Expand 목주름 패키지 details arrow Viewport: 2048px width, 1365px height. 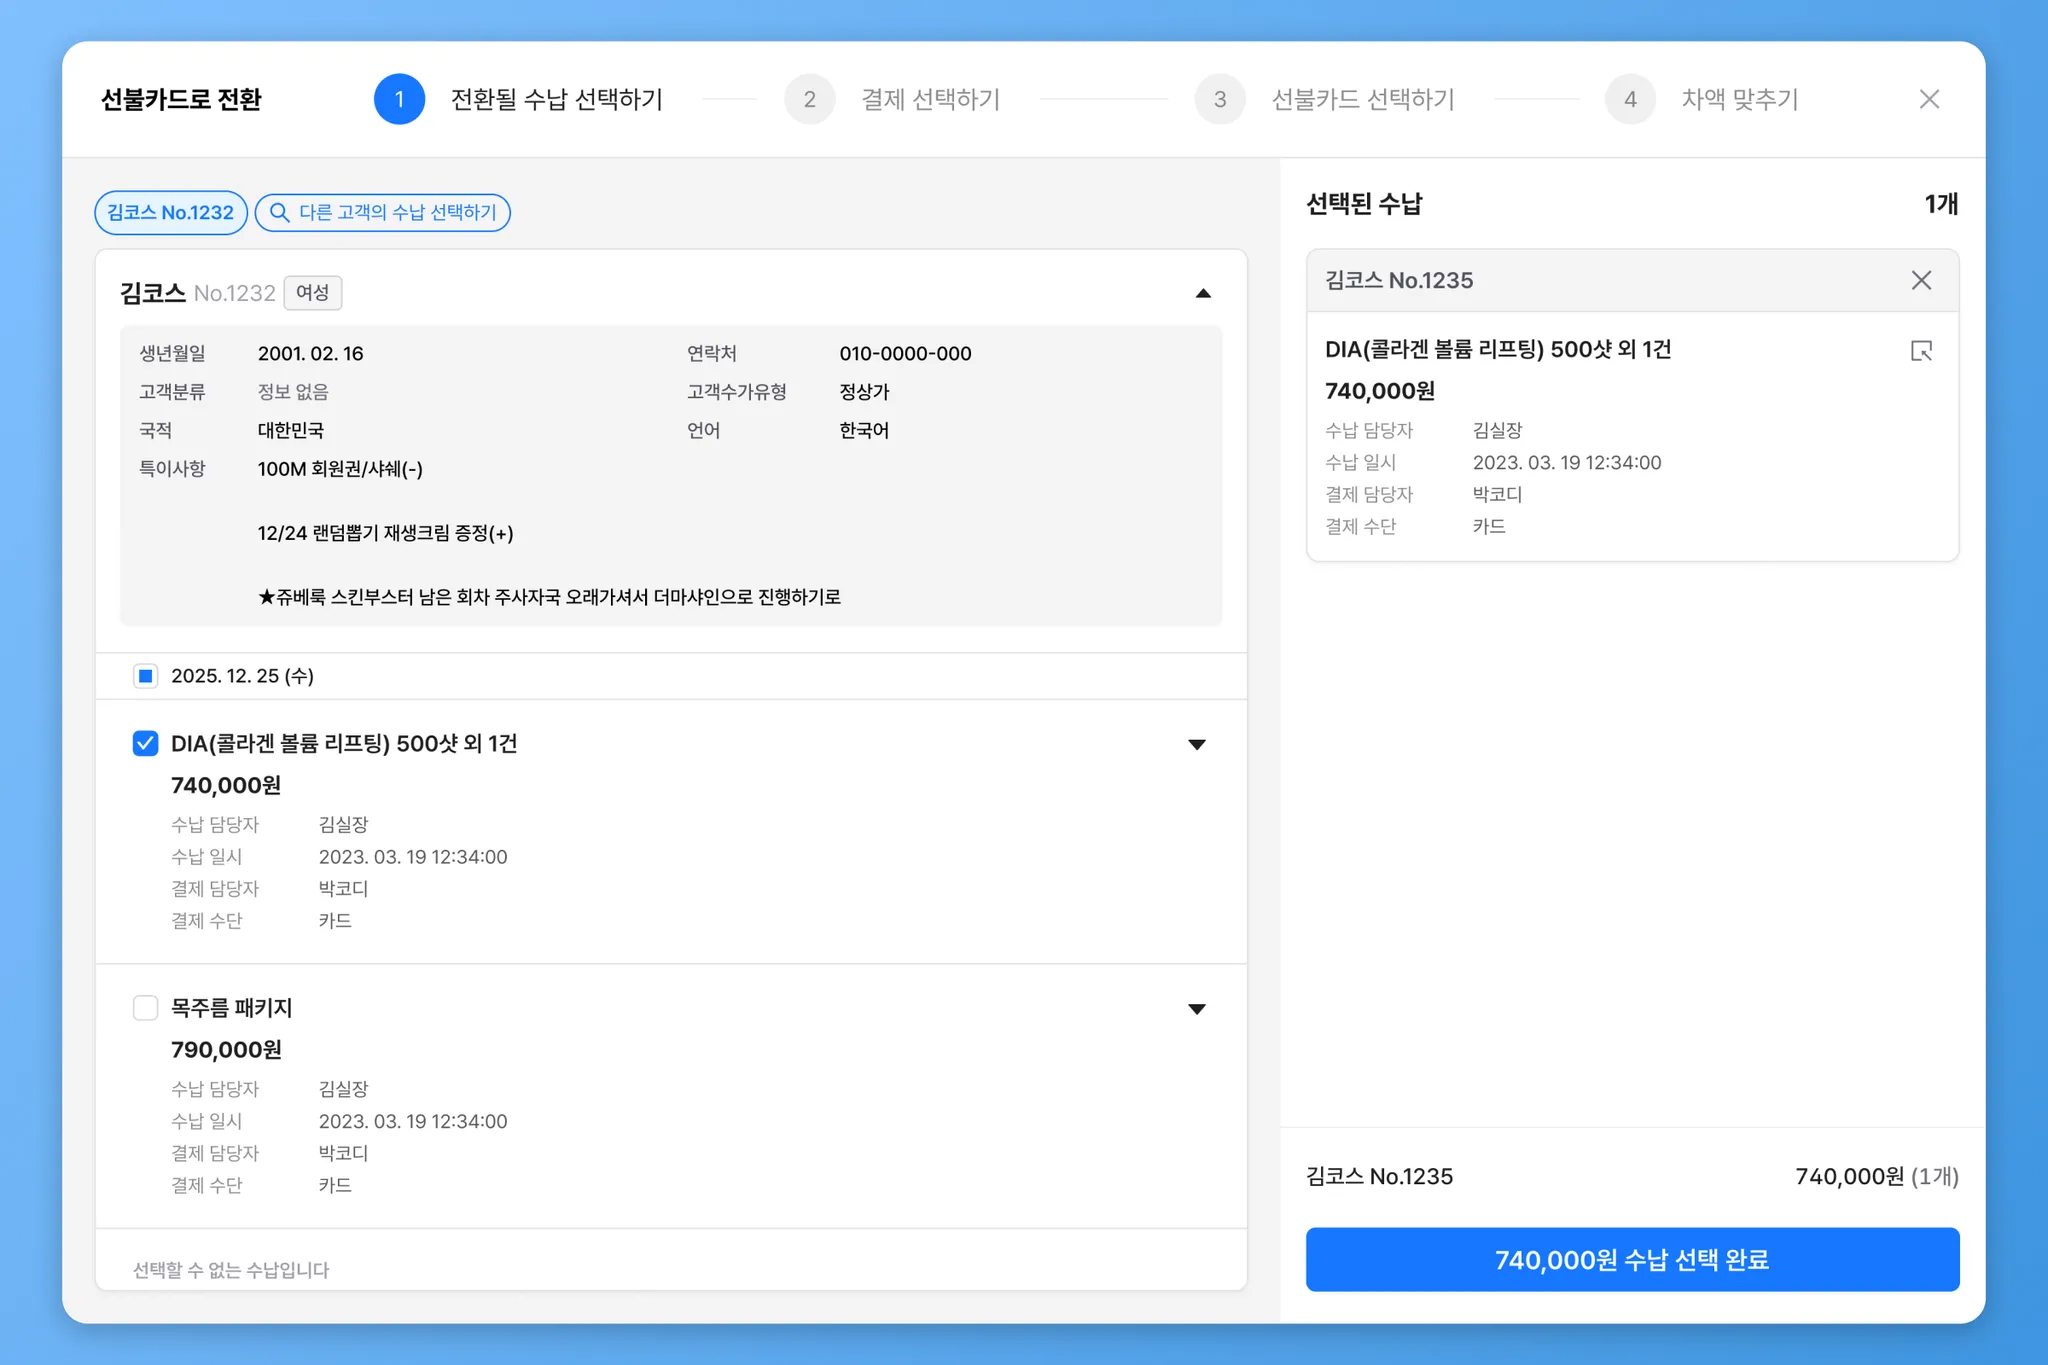coord(1196,1009)
